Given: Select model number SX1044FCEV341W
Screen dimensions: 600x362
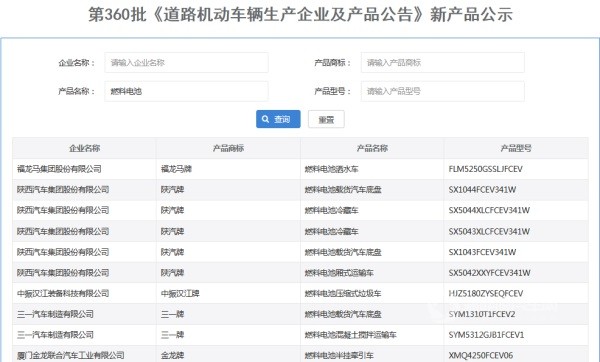Looking at the screenshot, I should tap(482, 189).
